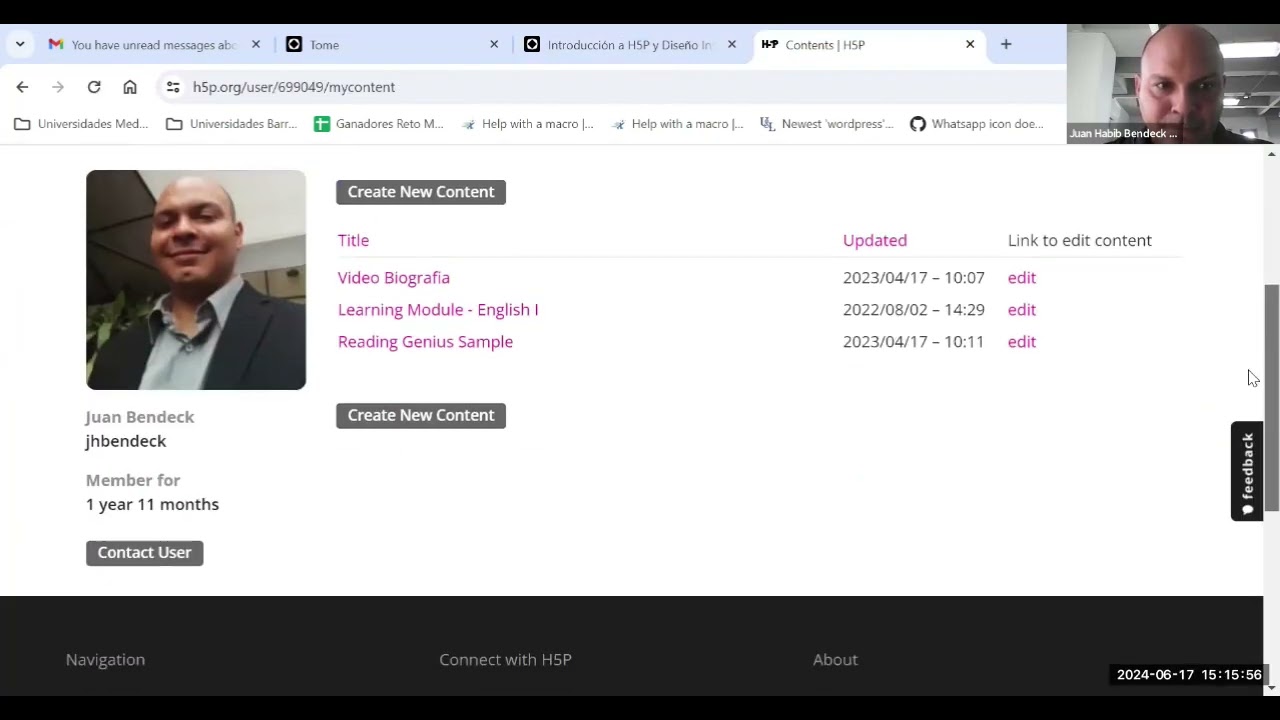
Task: Switch to the Tome tab
Action: pos(324,44)
